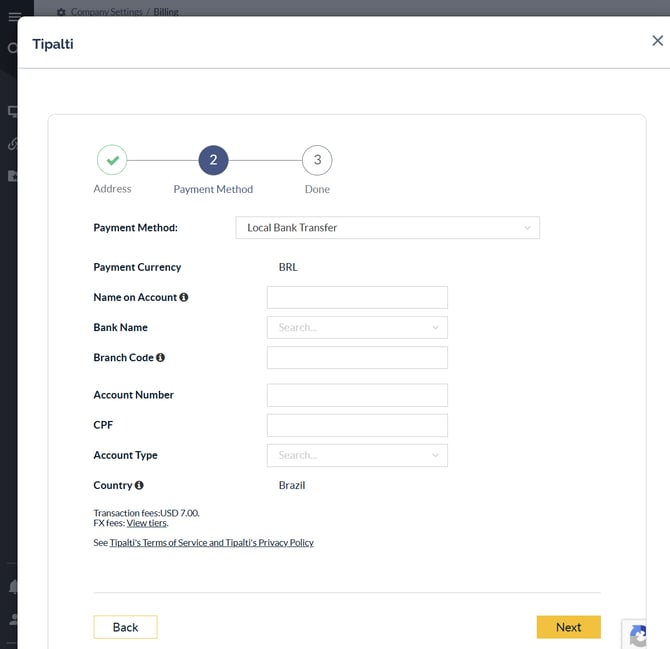
Task: Click the info icon beside Branch Code
Action: (160, 357)
